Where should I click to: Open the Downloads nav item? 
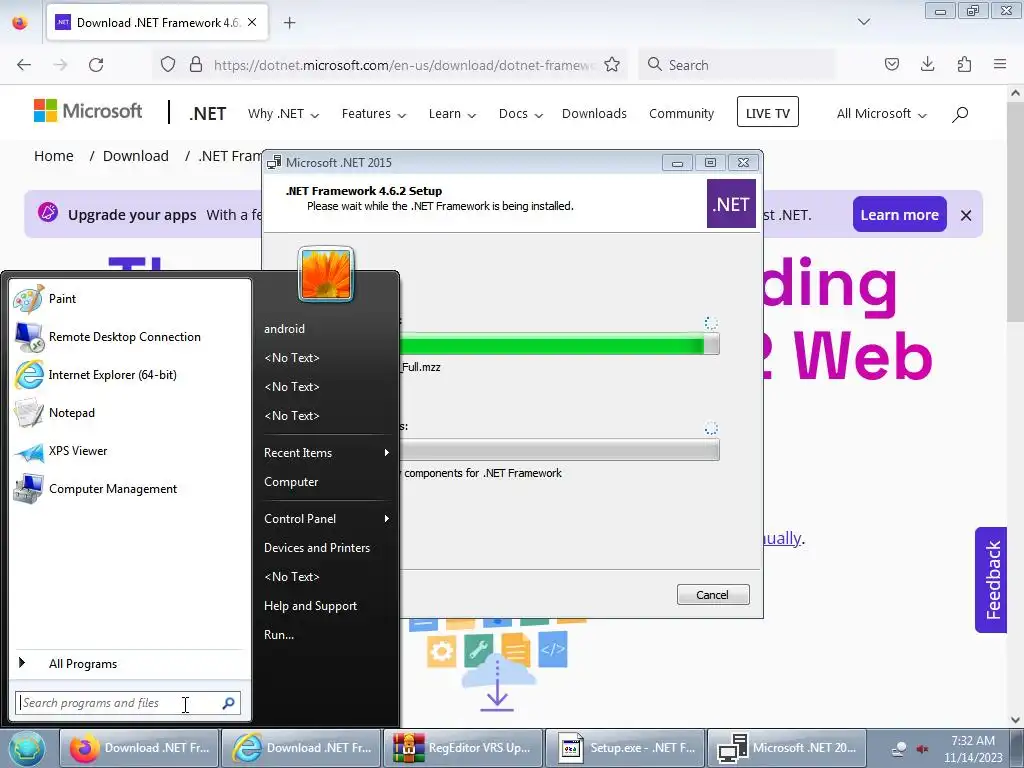pos(594,114)
